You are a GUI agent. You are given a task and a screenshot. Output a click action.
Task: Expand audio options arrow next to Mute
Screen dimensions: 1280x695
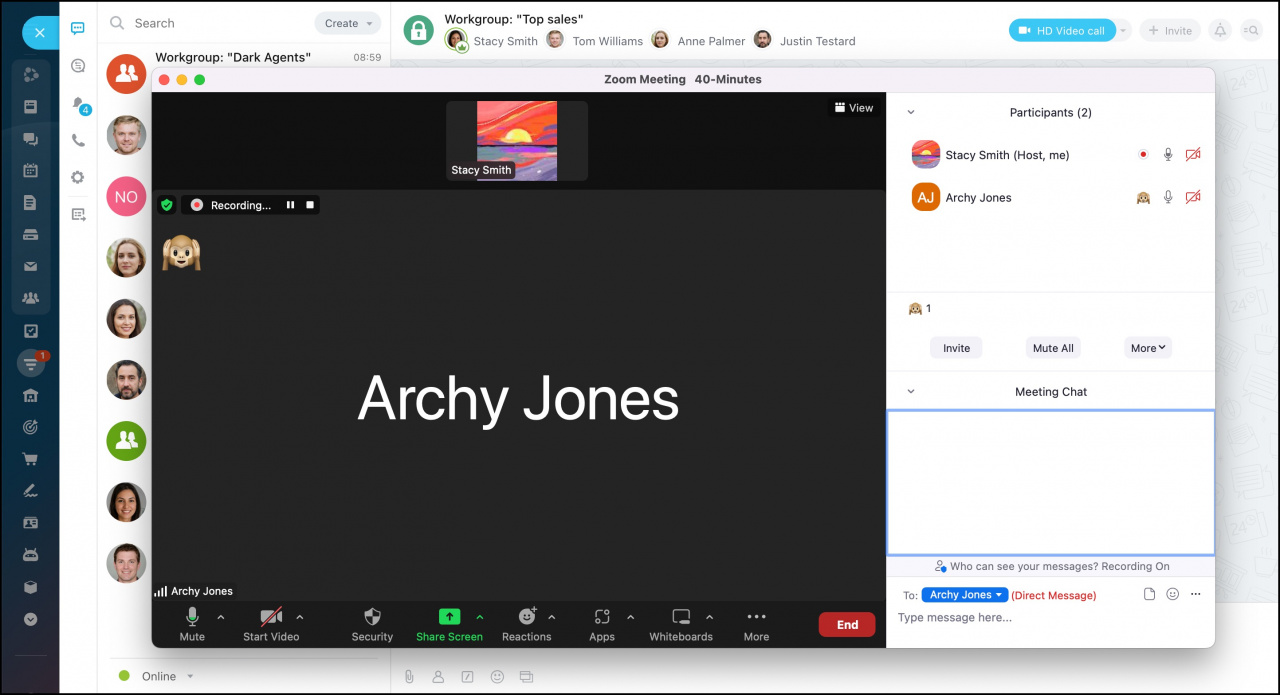coord(221,617)
